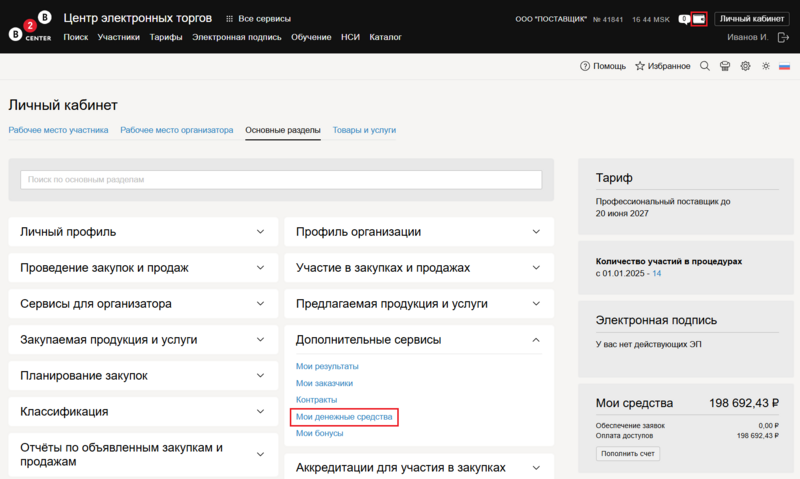Switch language using the Russian flag icon
This screenshot has height=479, width=800.
pyautogui.click(x=784, y=66)
